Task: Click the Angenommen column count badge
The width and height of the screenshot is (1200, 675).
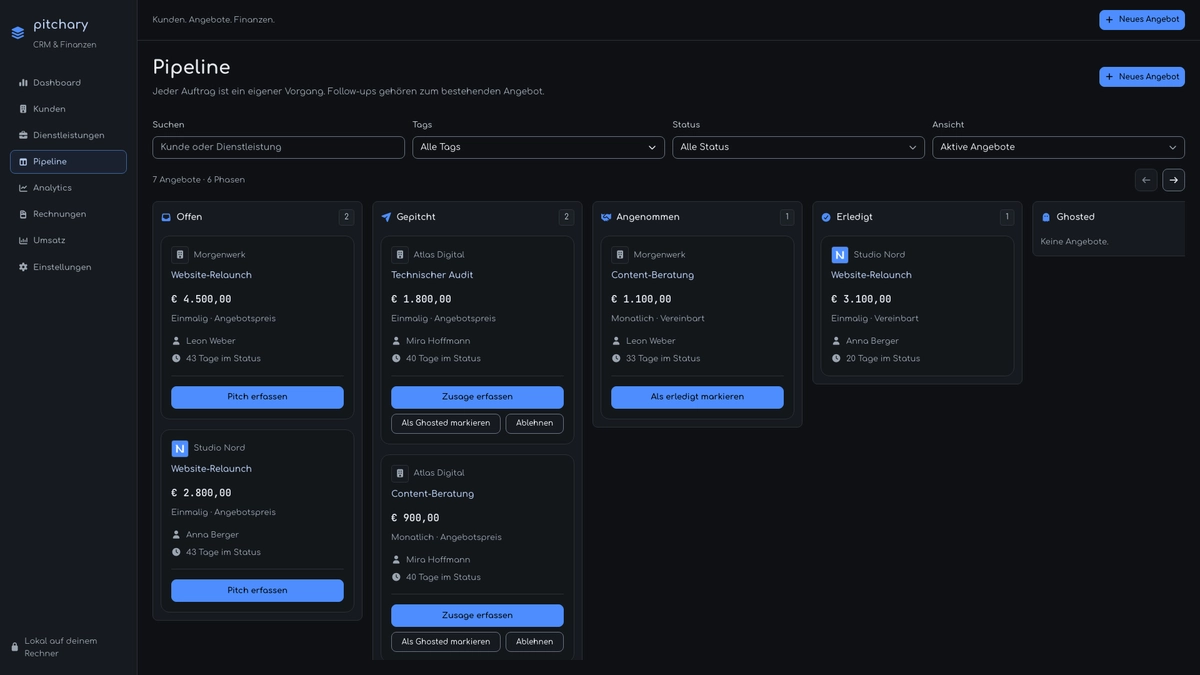Action: tap(787, 217)
